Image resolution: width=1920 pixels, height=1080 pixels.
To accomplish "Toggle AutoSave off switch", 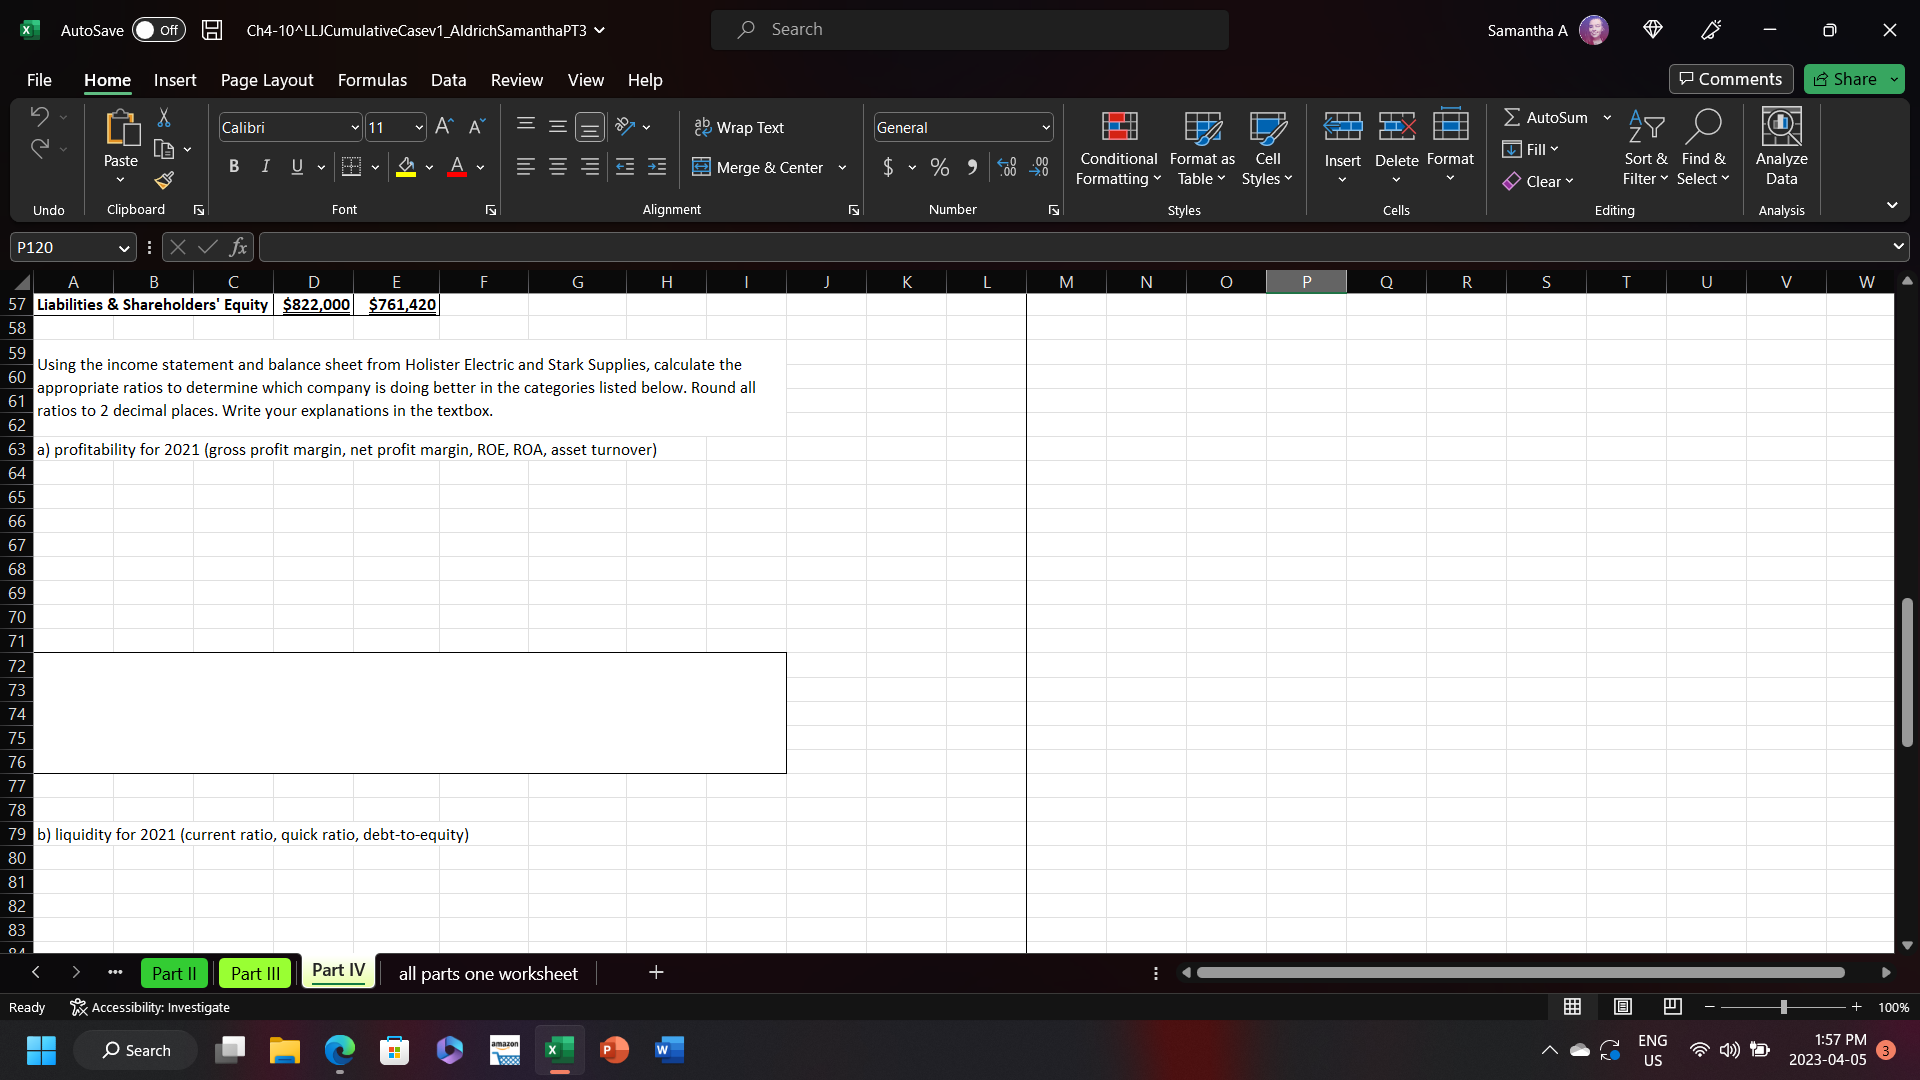I will [158, 30].
